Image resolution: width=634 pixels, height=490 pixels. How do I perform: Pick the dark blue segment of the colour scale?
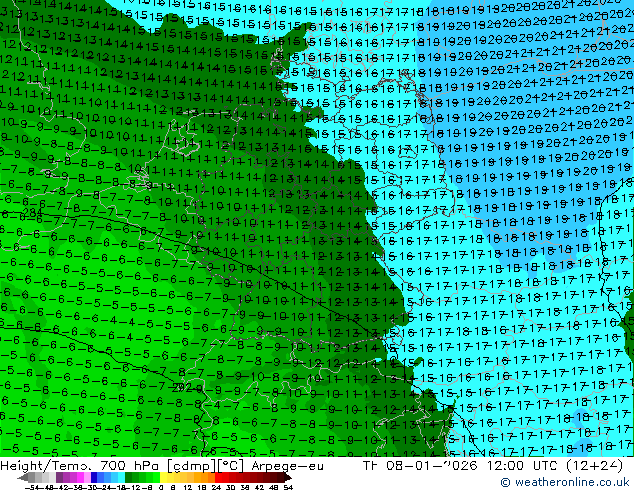(94, 477)
